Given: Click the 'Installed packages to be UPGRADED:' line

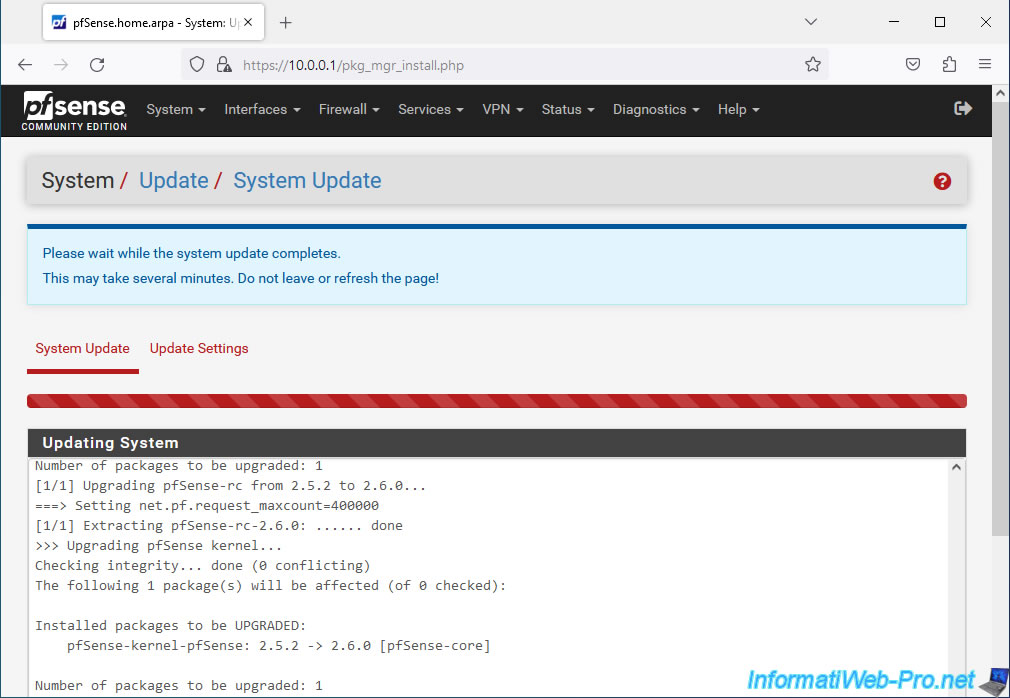Looking at the screenshot, I should 171,625.
